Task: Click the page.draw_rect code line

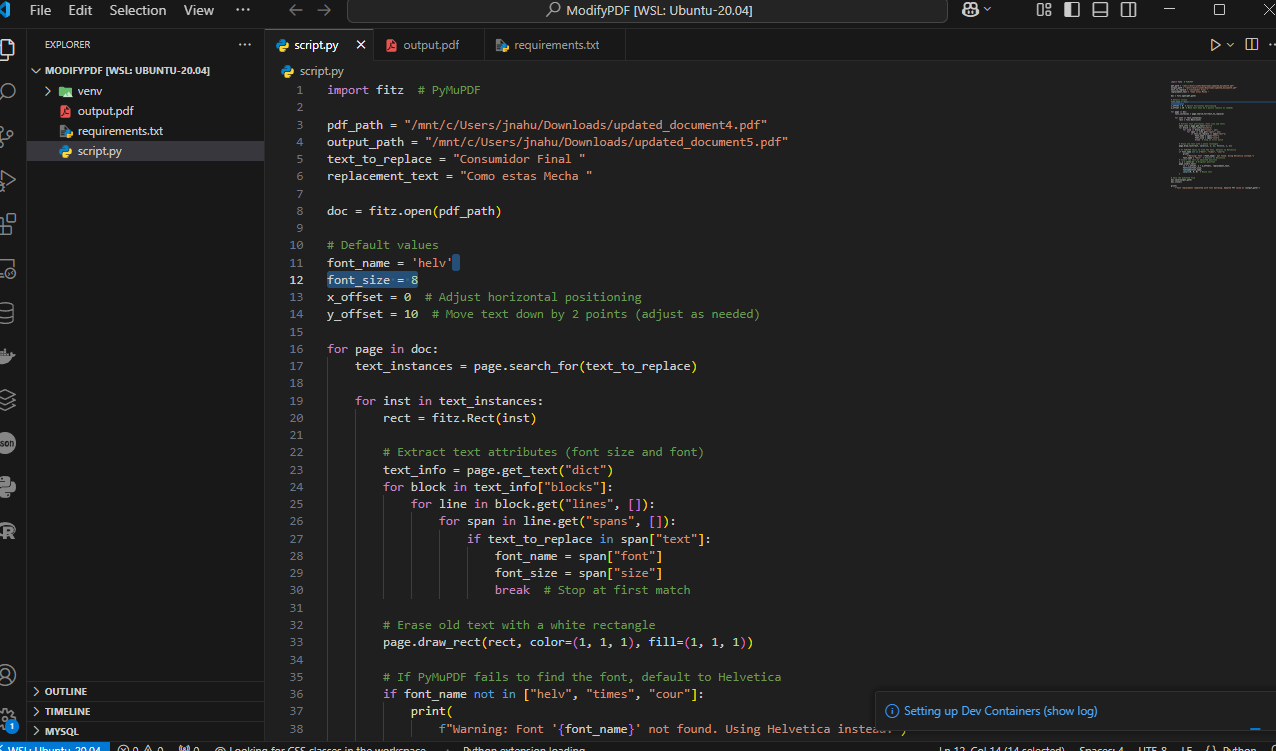Action: pyautogui.click(x=568, y=642)
